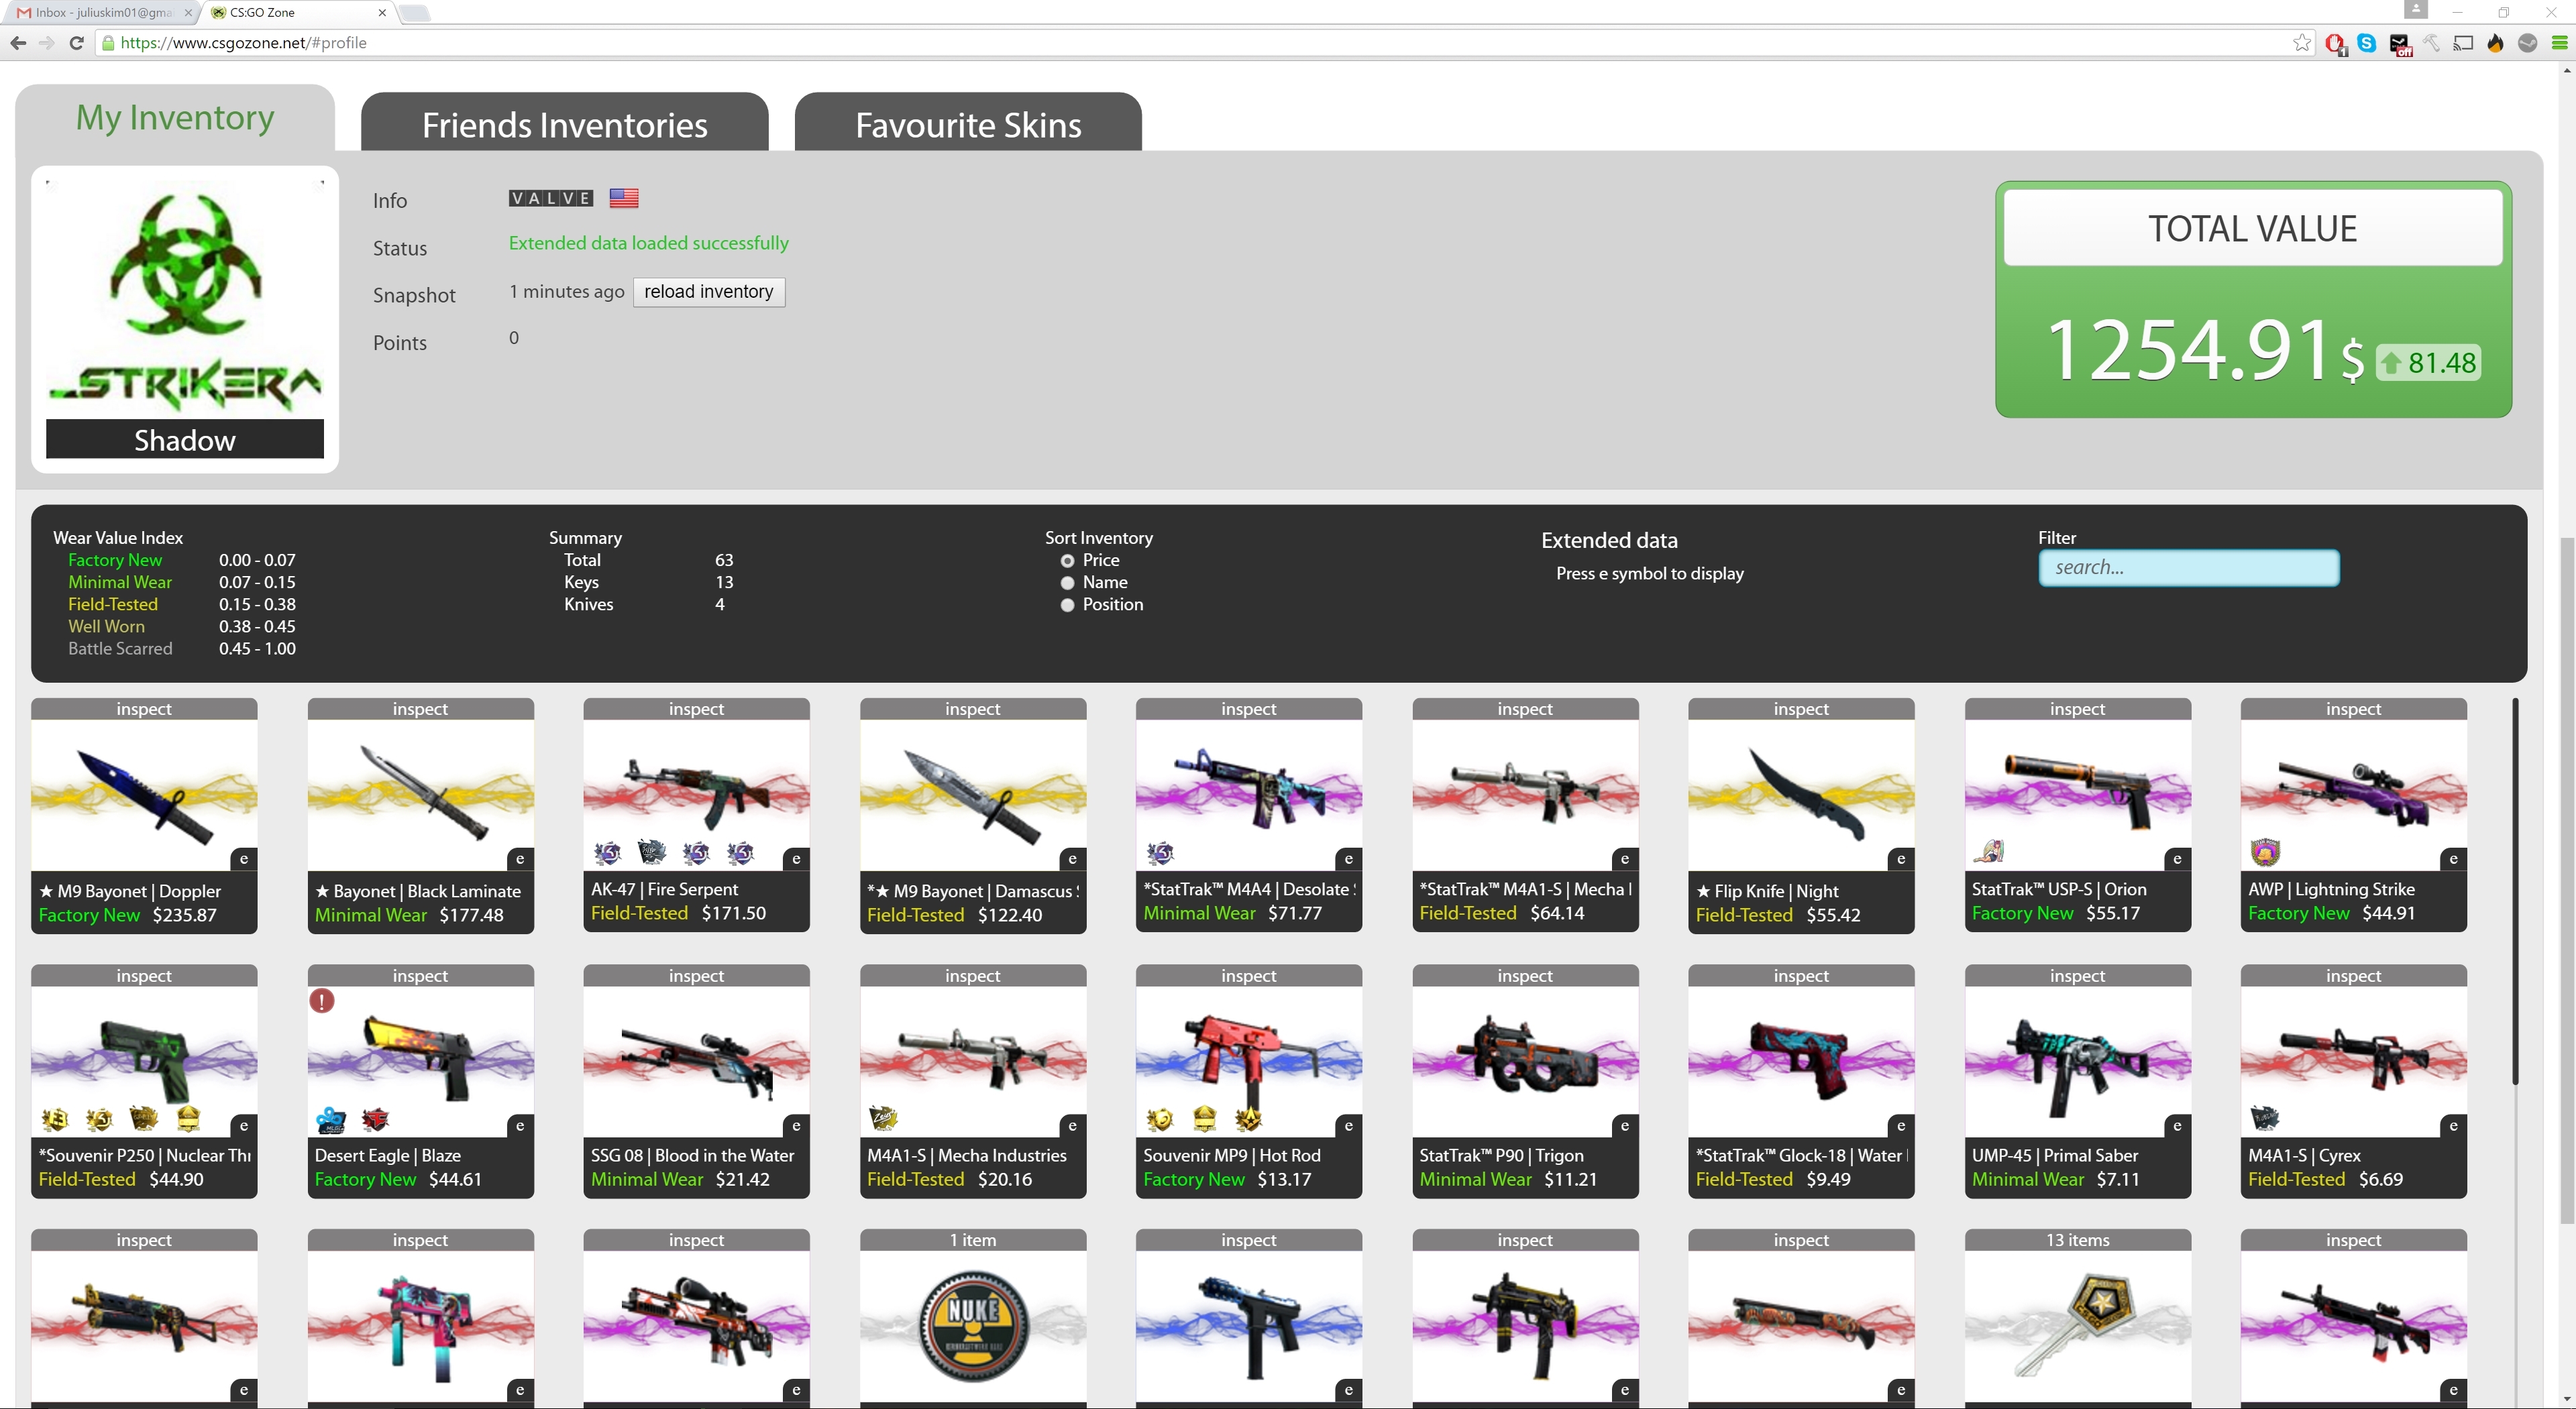Select the Price sort option

click(1067, 561)
